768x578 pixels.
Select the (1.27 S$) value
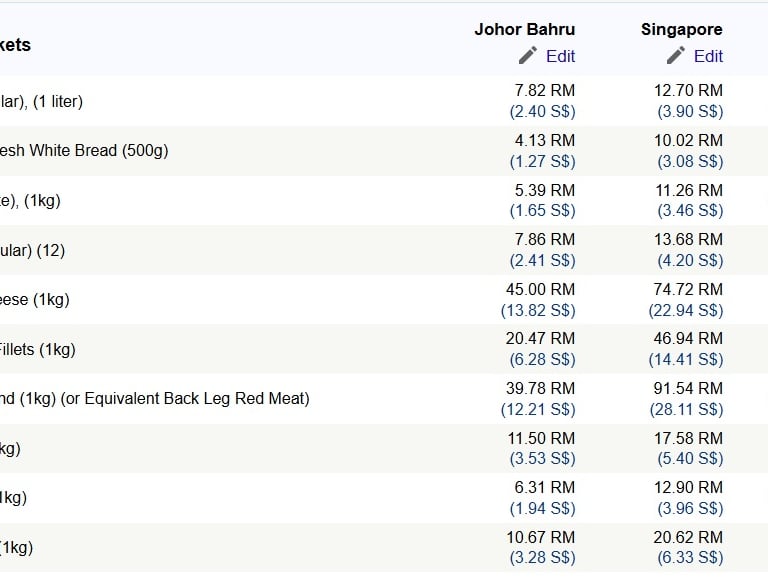(542, 162)
